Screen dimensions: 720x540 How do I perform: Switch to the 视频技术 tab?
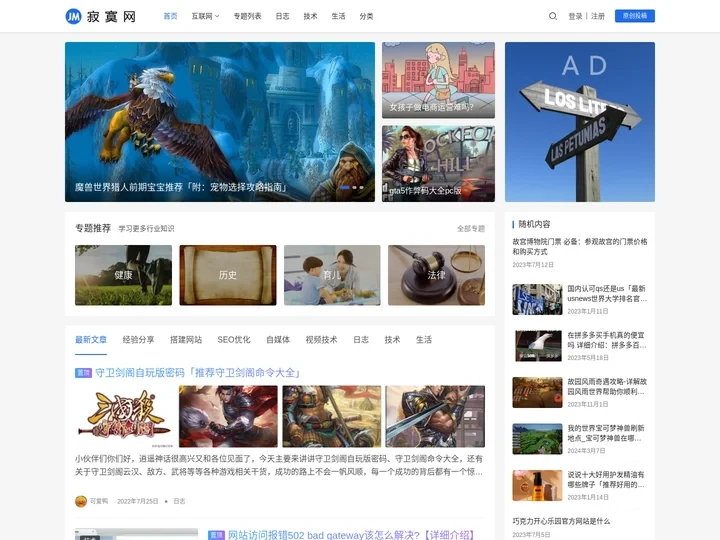click(321, 340)
